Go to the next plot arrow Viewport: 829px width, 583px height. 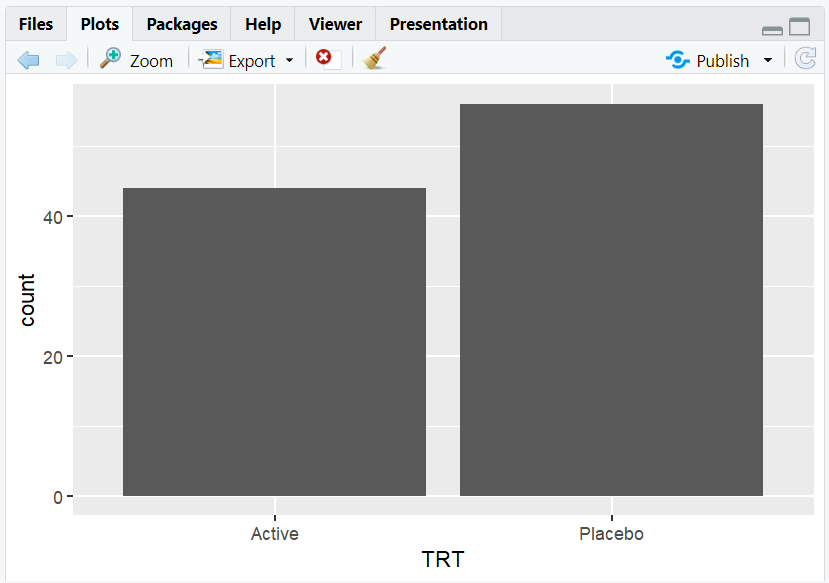click(x=66, y=60)
